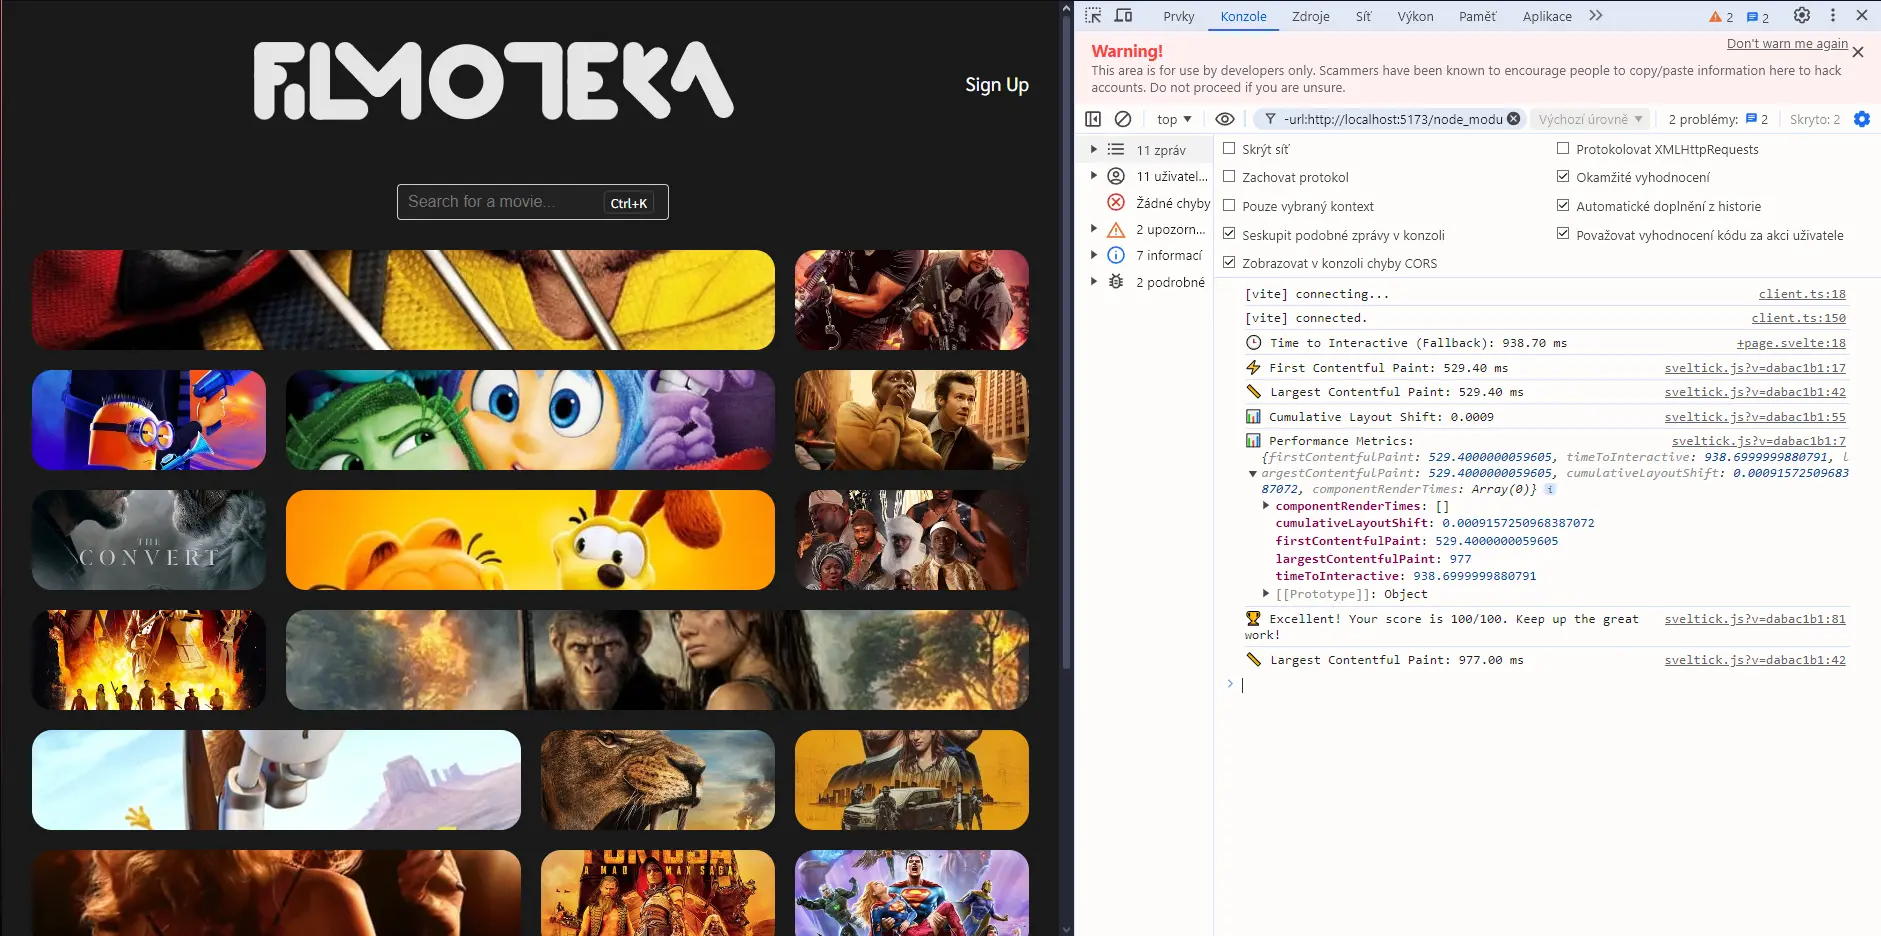Open blue console settings gear icon
This screenshot has width=1881, height=936.
[1862, 119]
